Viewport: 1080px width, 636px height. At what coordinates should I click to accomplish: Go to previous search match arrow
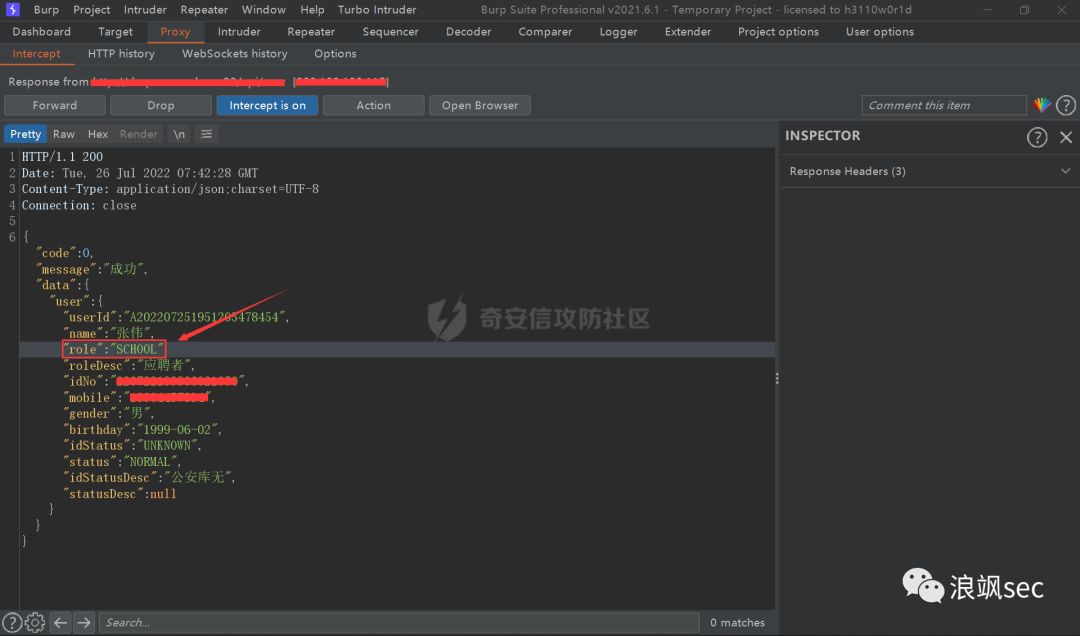tap(61, 622)
